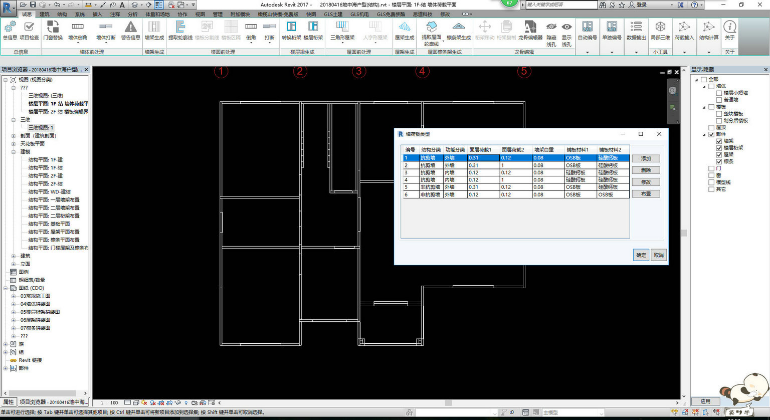Uncheck the 楼层桁架 checkbox in right panel
This screenshot has height=420, width=770.
pyautogui.click(x=719, y=148)
